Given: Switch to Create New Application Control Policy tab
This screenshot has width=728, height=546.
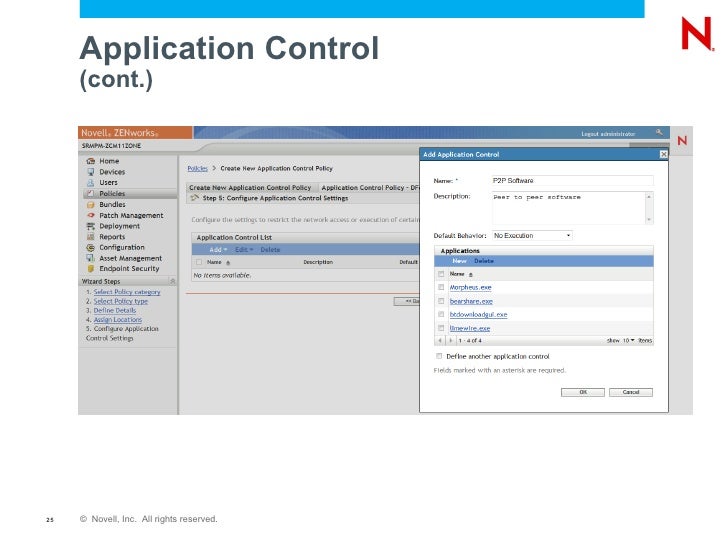Looking at the screenshot, I should pos(250,188).
